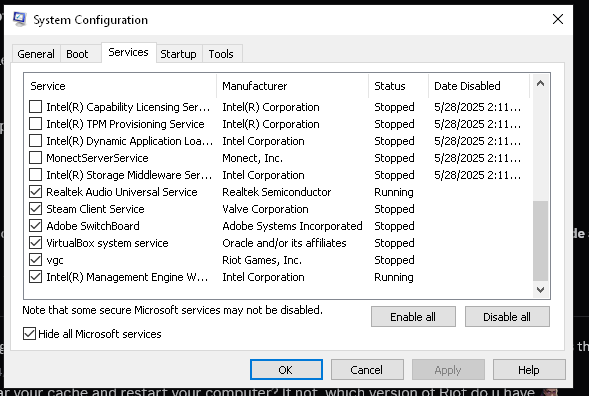
Task: Uncheck VirtualBox system service
Action: click(36, 243)
